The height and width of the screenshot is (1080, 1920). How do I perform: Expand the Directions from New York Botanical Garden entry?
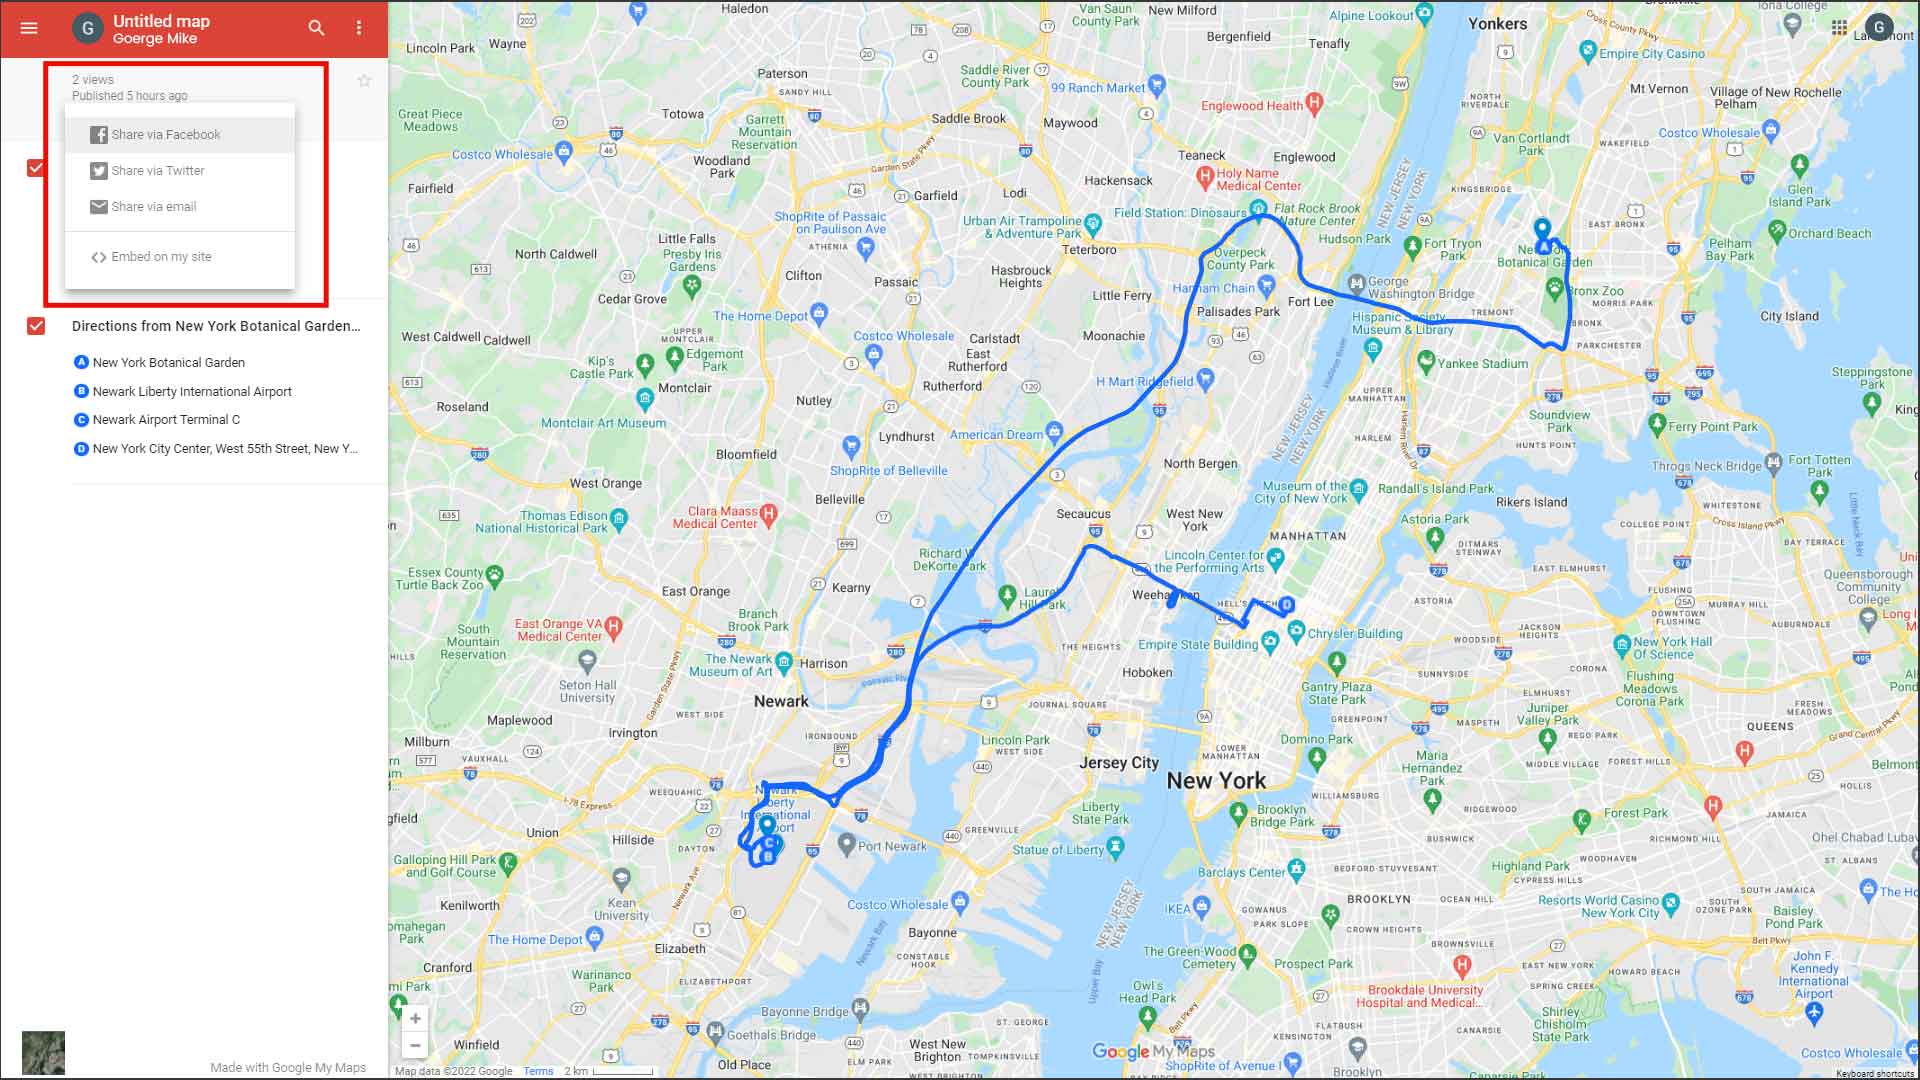click(215, 326)
